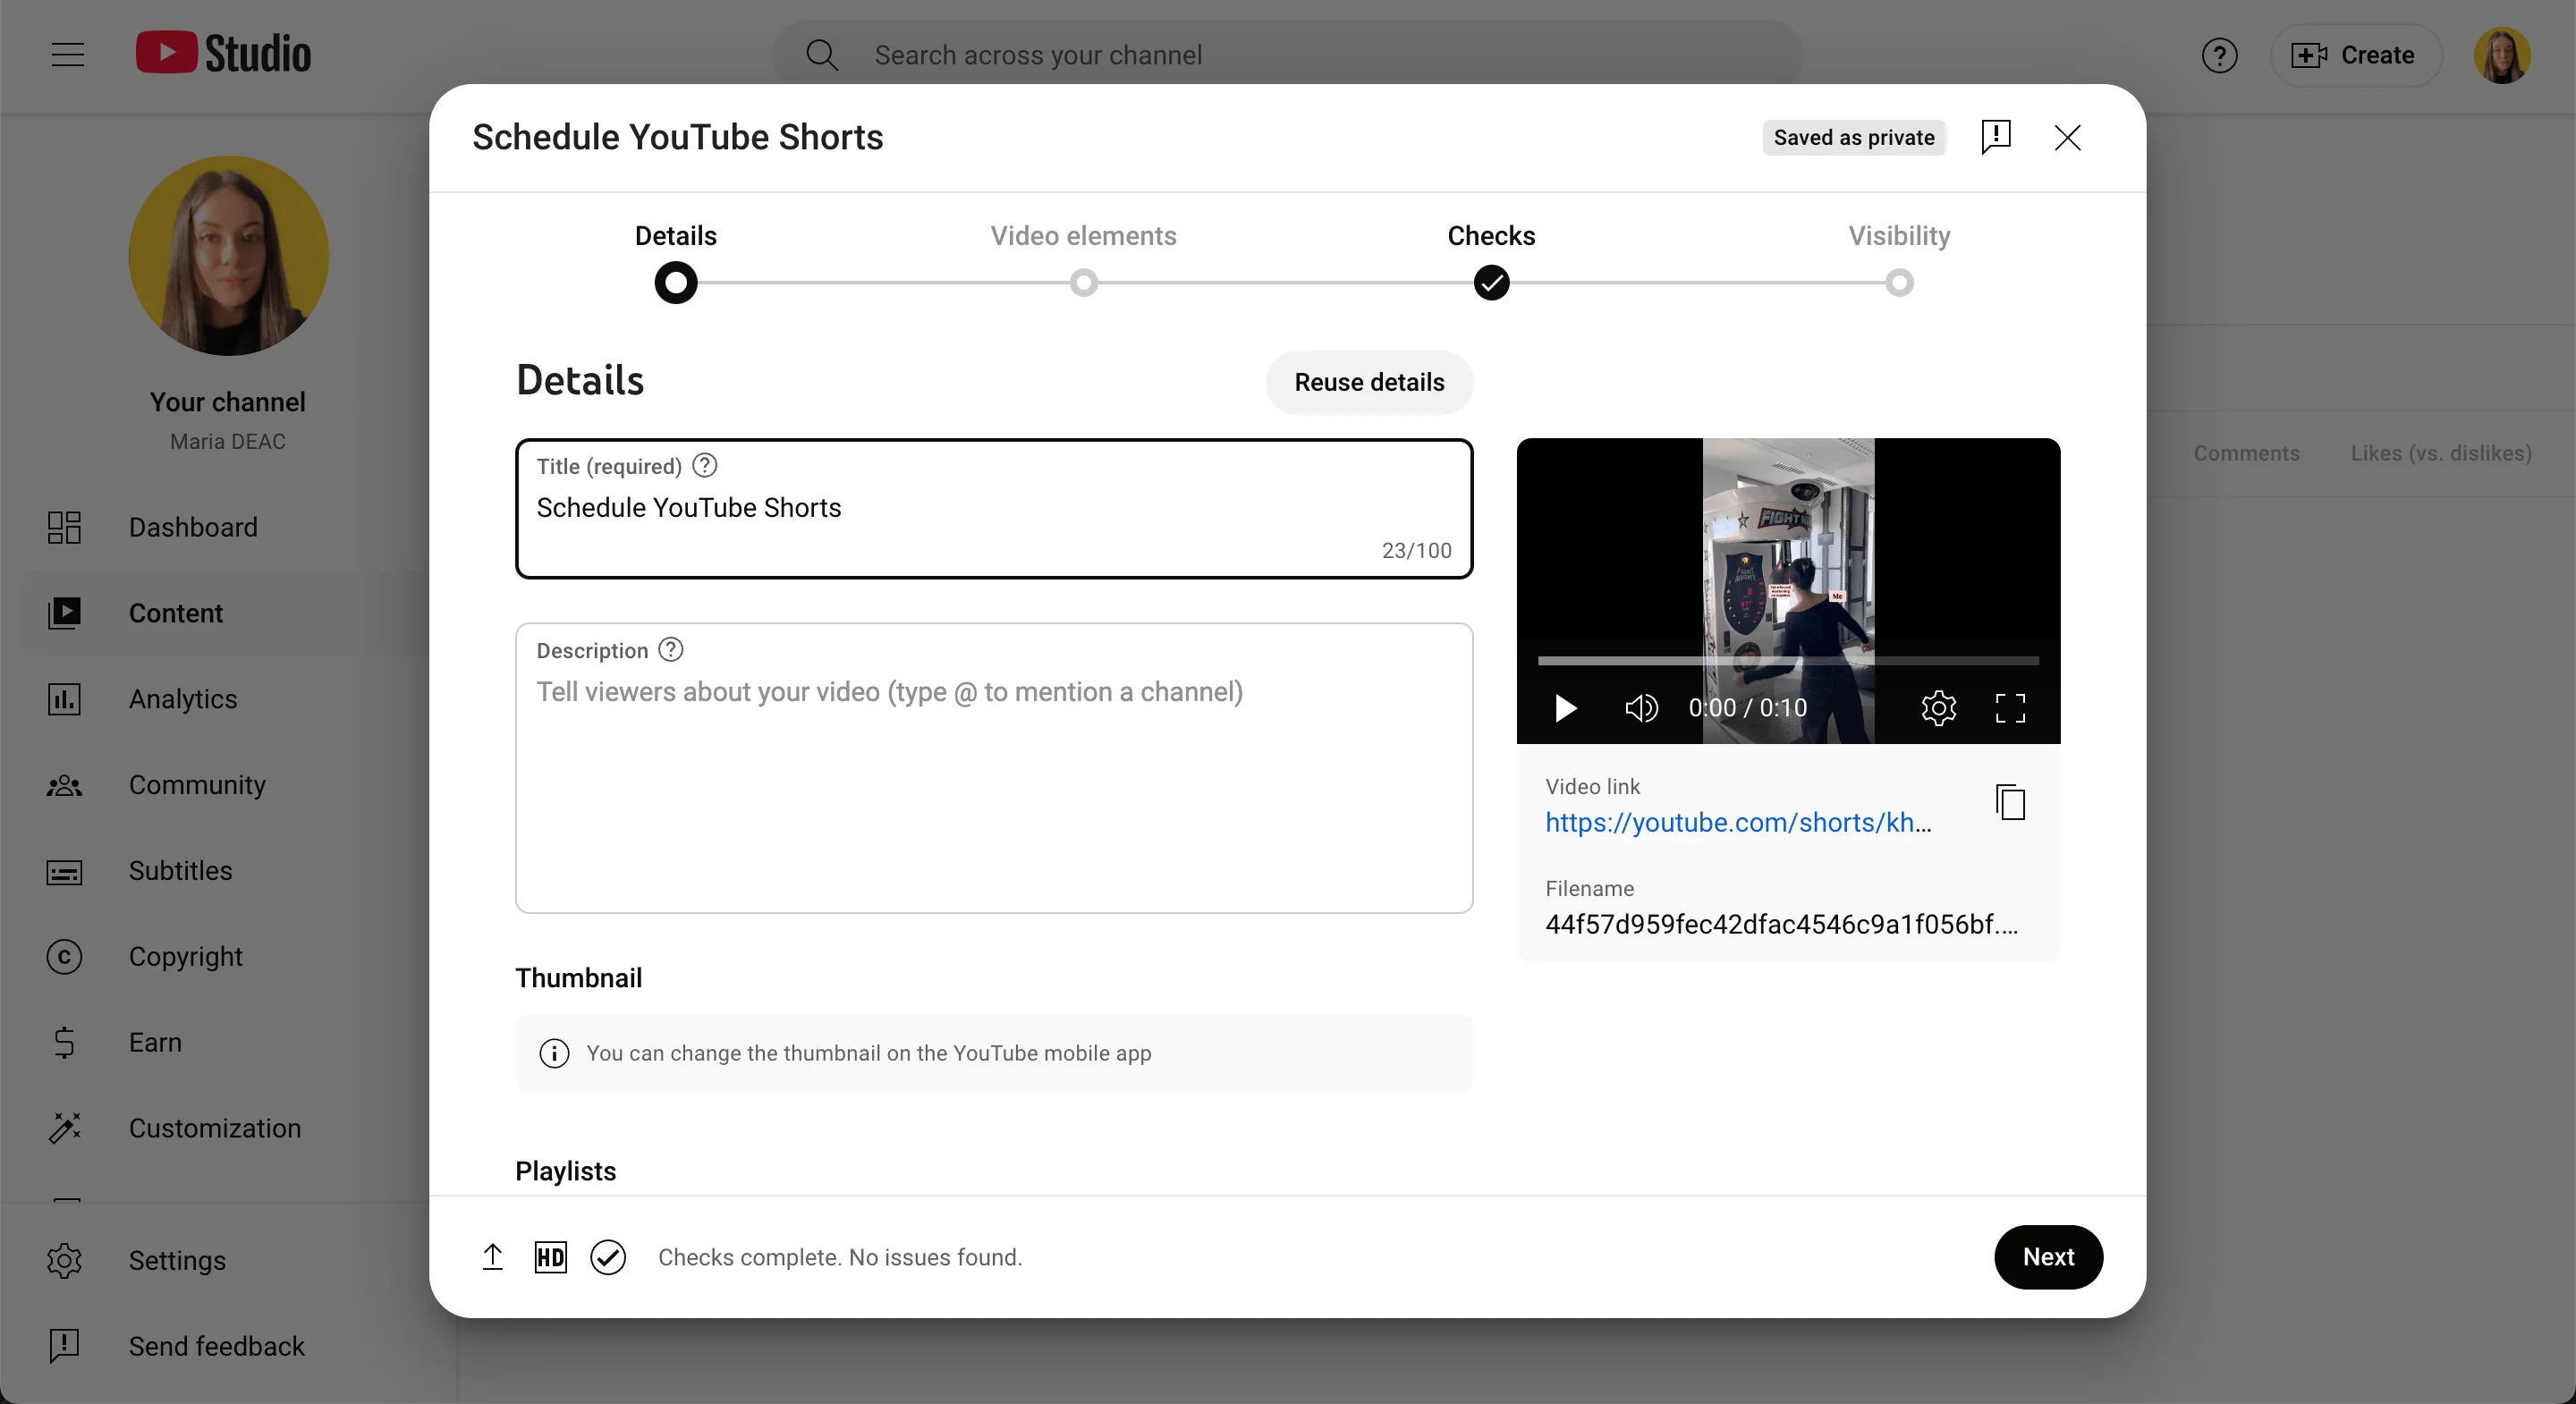Open the Create menu button

click(x=2355, y=56)
